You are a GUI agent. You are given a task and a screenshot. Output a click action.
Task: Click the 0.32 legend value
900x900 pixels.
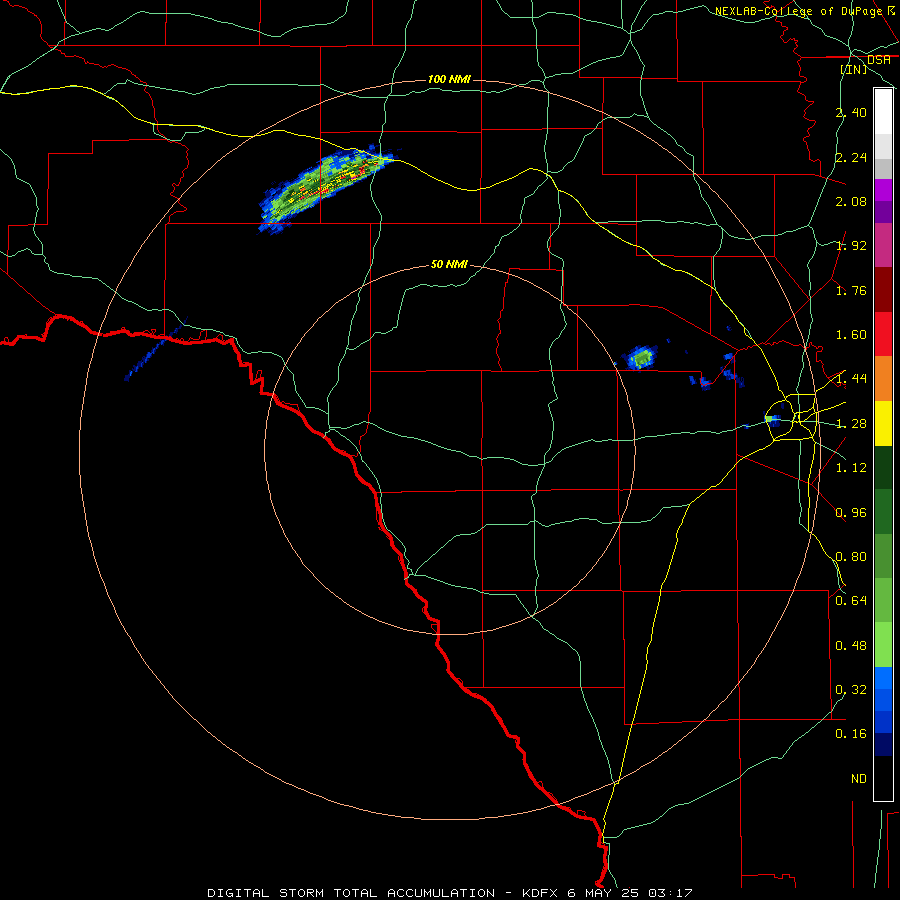point(851,689)
